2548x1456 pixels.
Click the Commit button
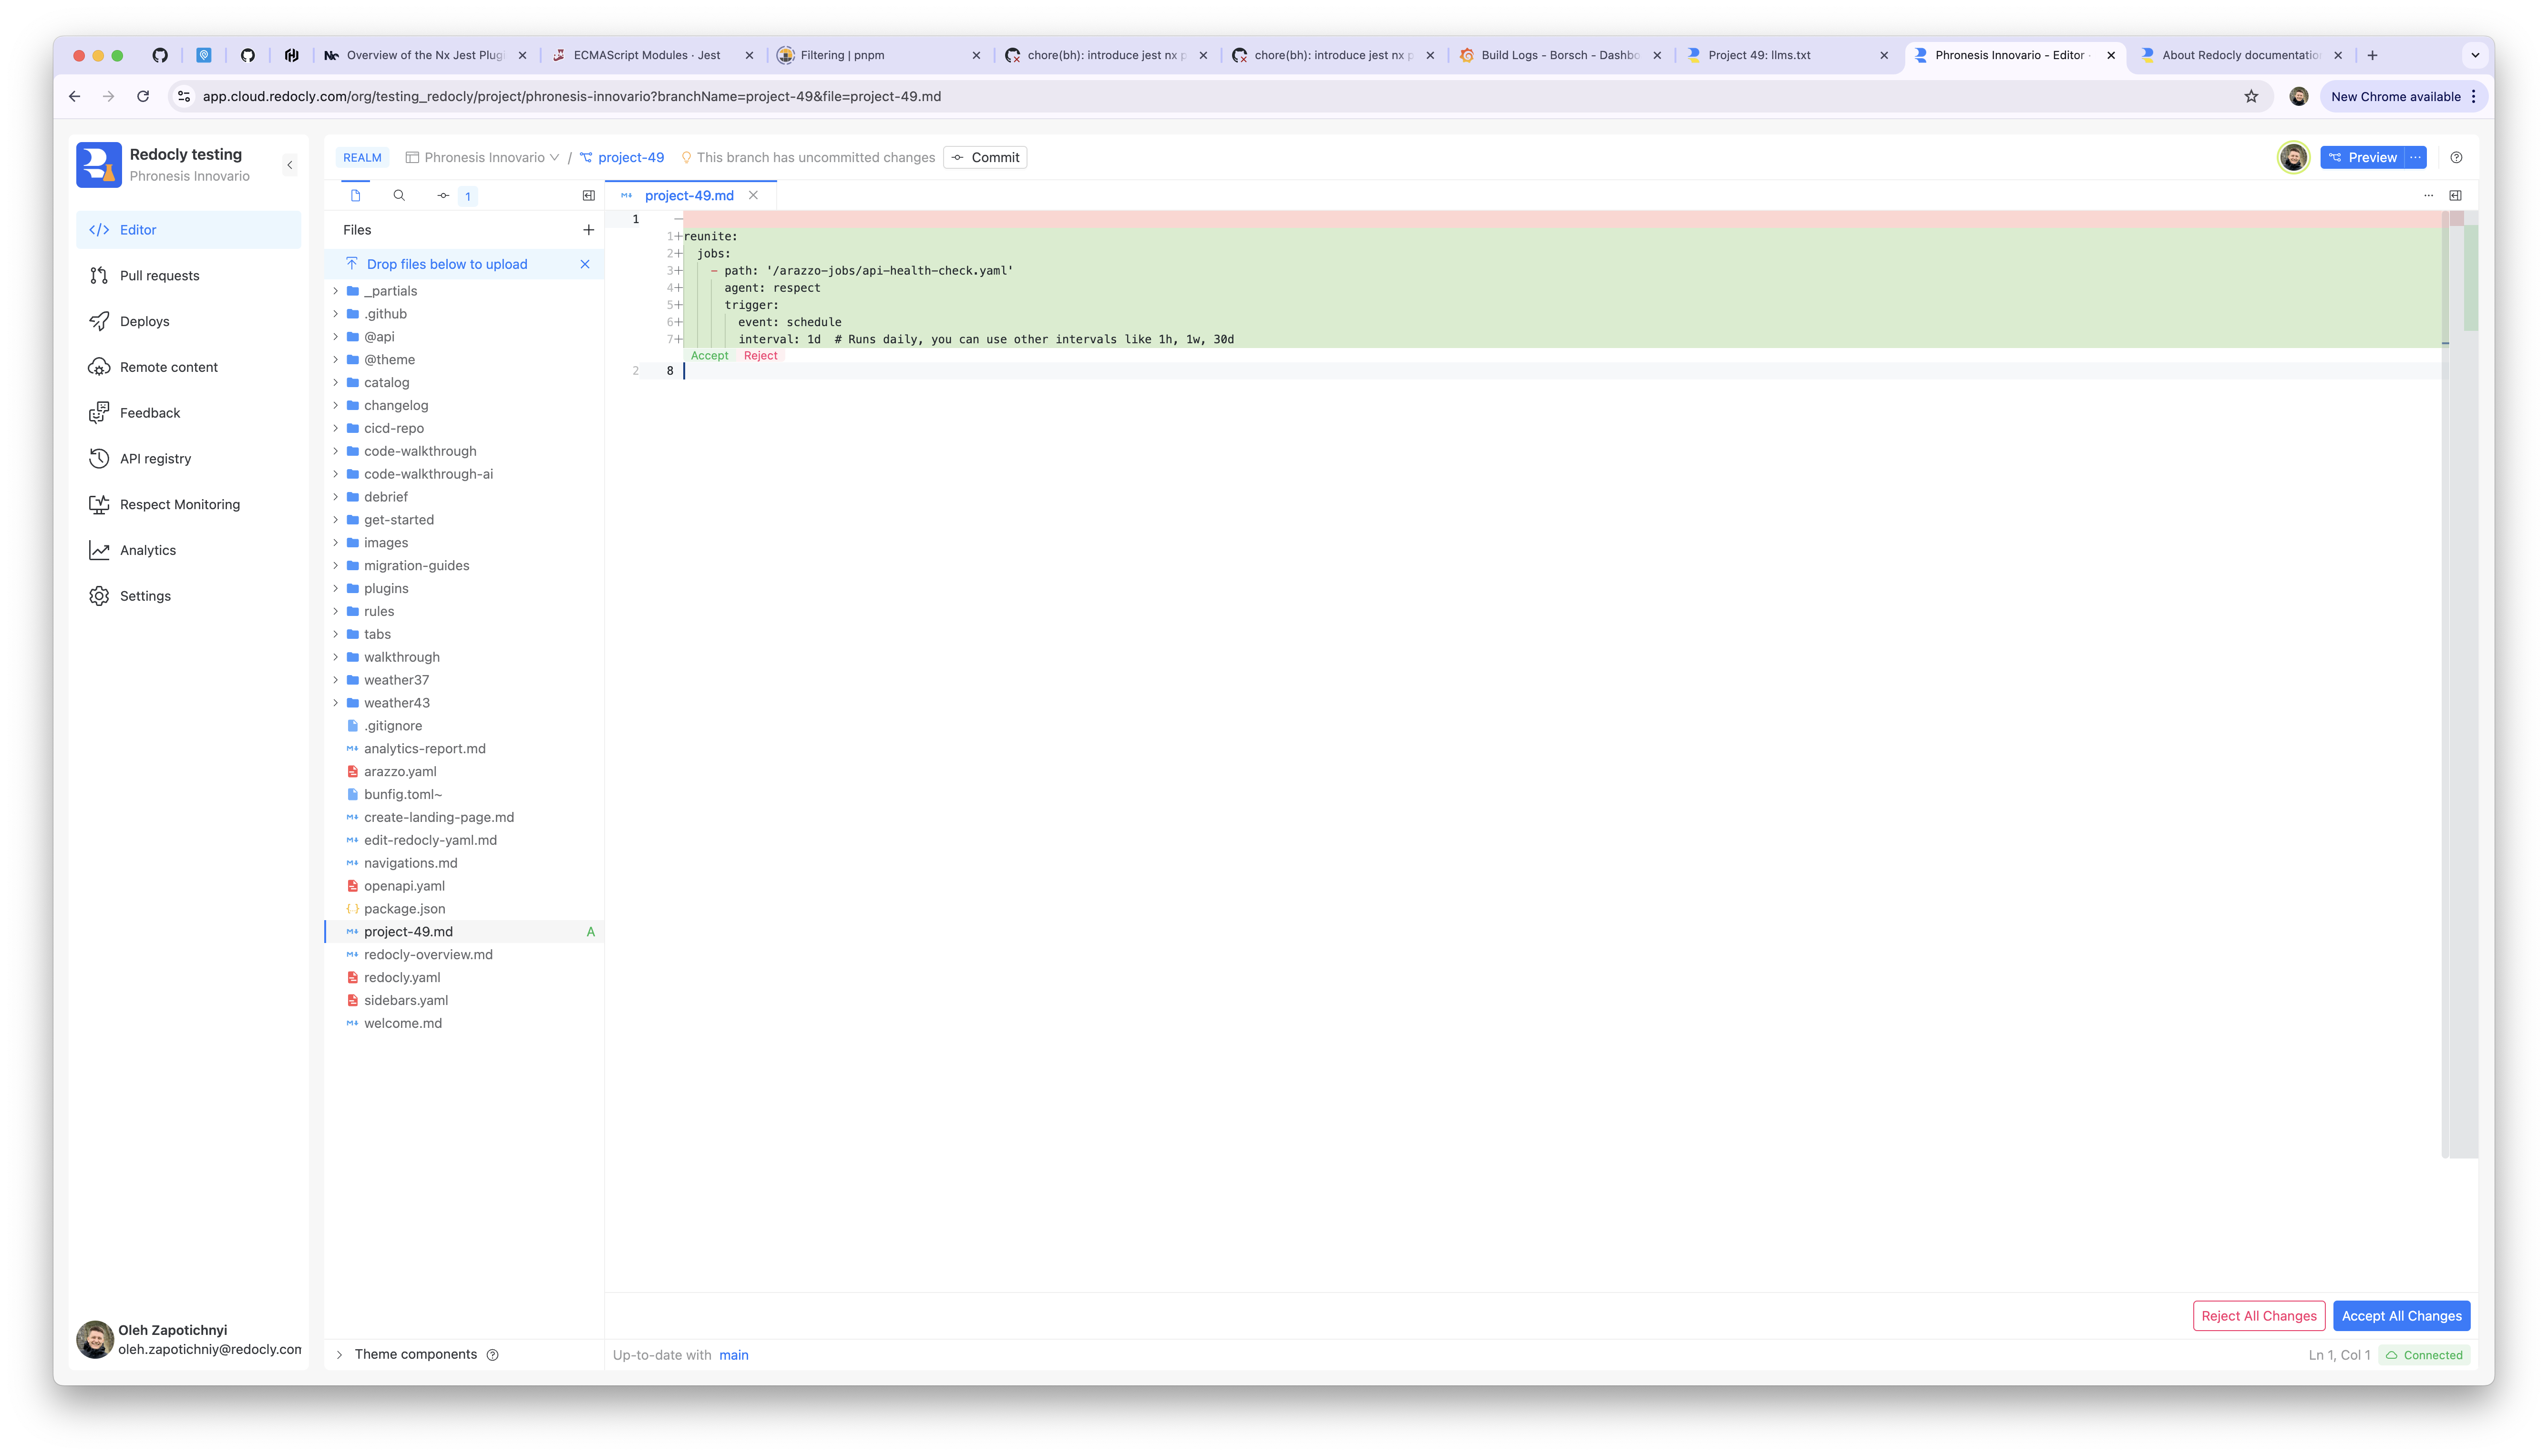985,158
